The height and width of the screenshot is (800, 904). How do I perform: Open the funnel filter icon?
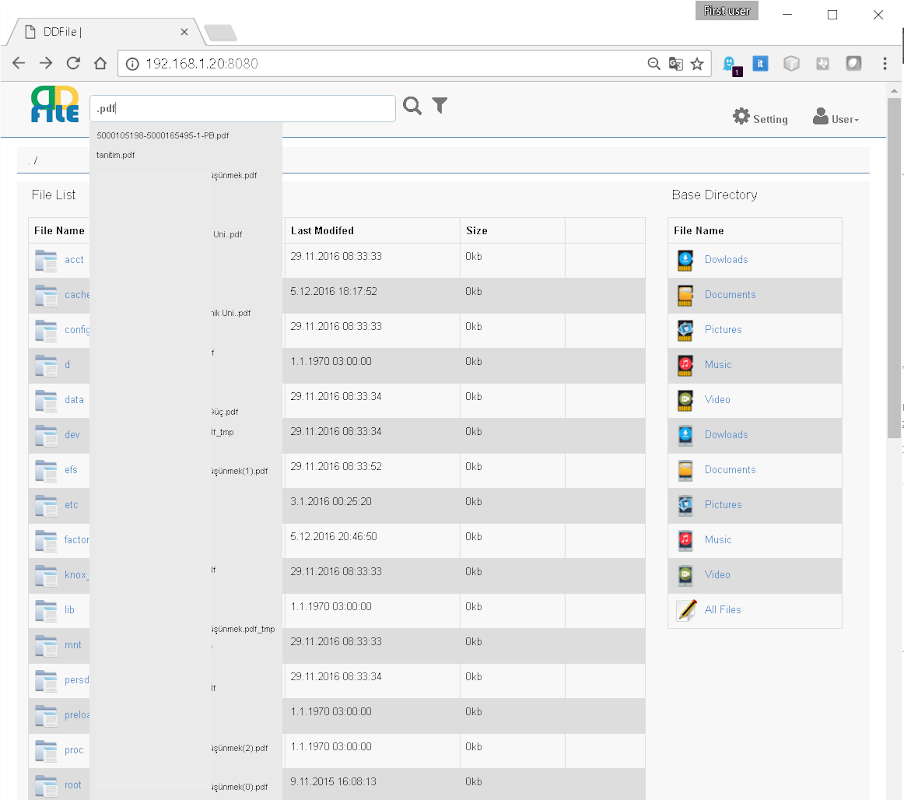440,106
